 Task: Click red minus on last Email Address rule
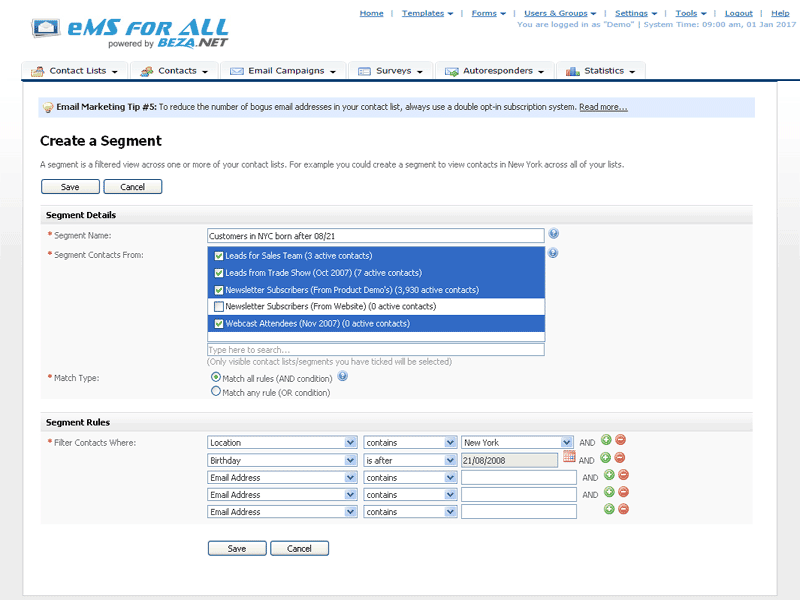point(623,509)
